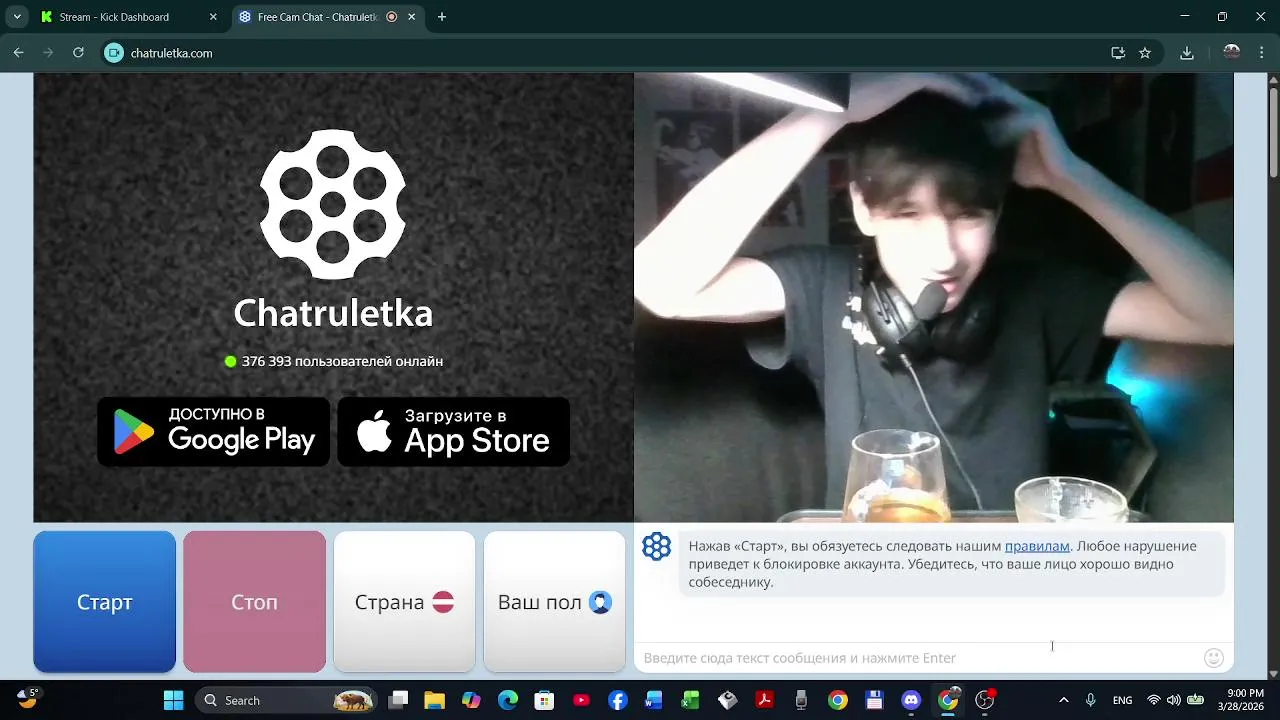
Task: Bookmark this page with the star
Action: [x=1145, y=53]
